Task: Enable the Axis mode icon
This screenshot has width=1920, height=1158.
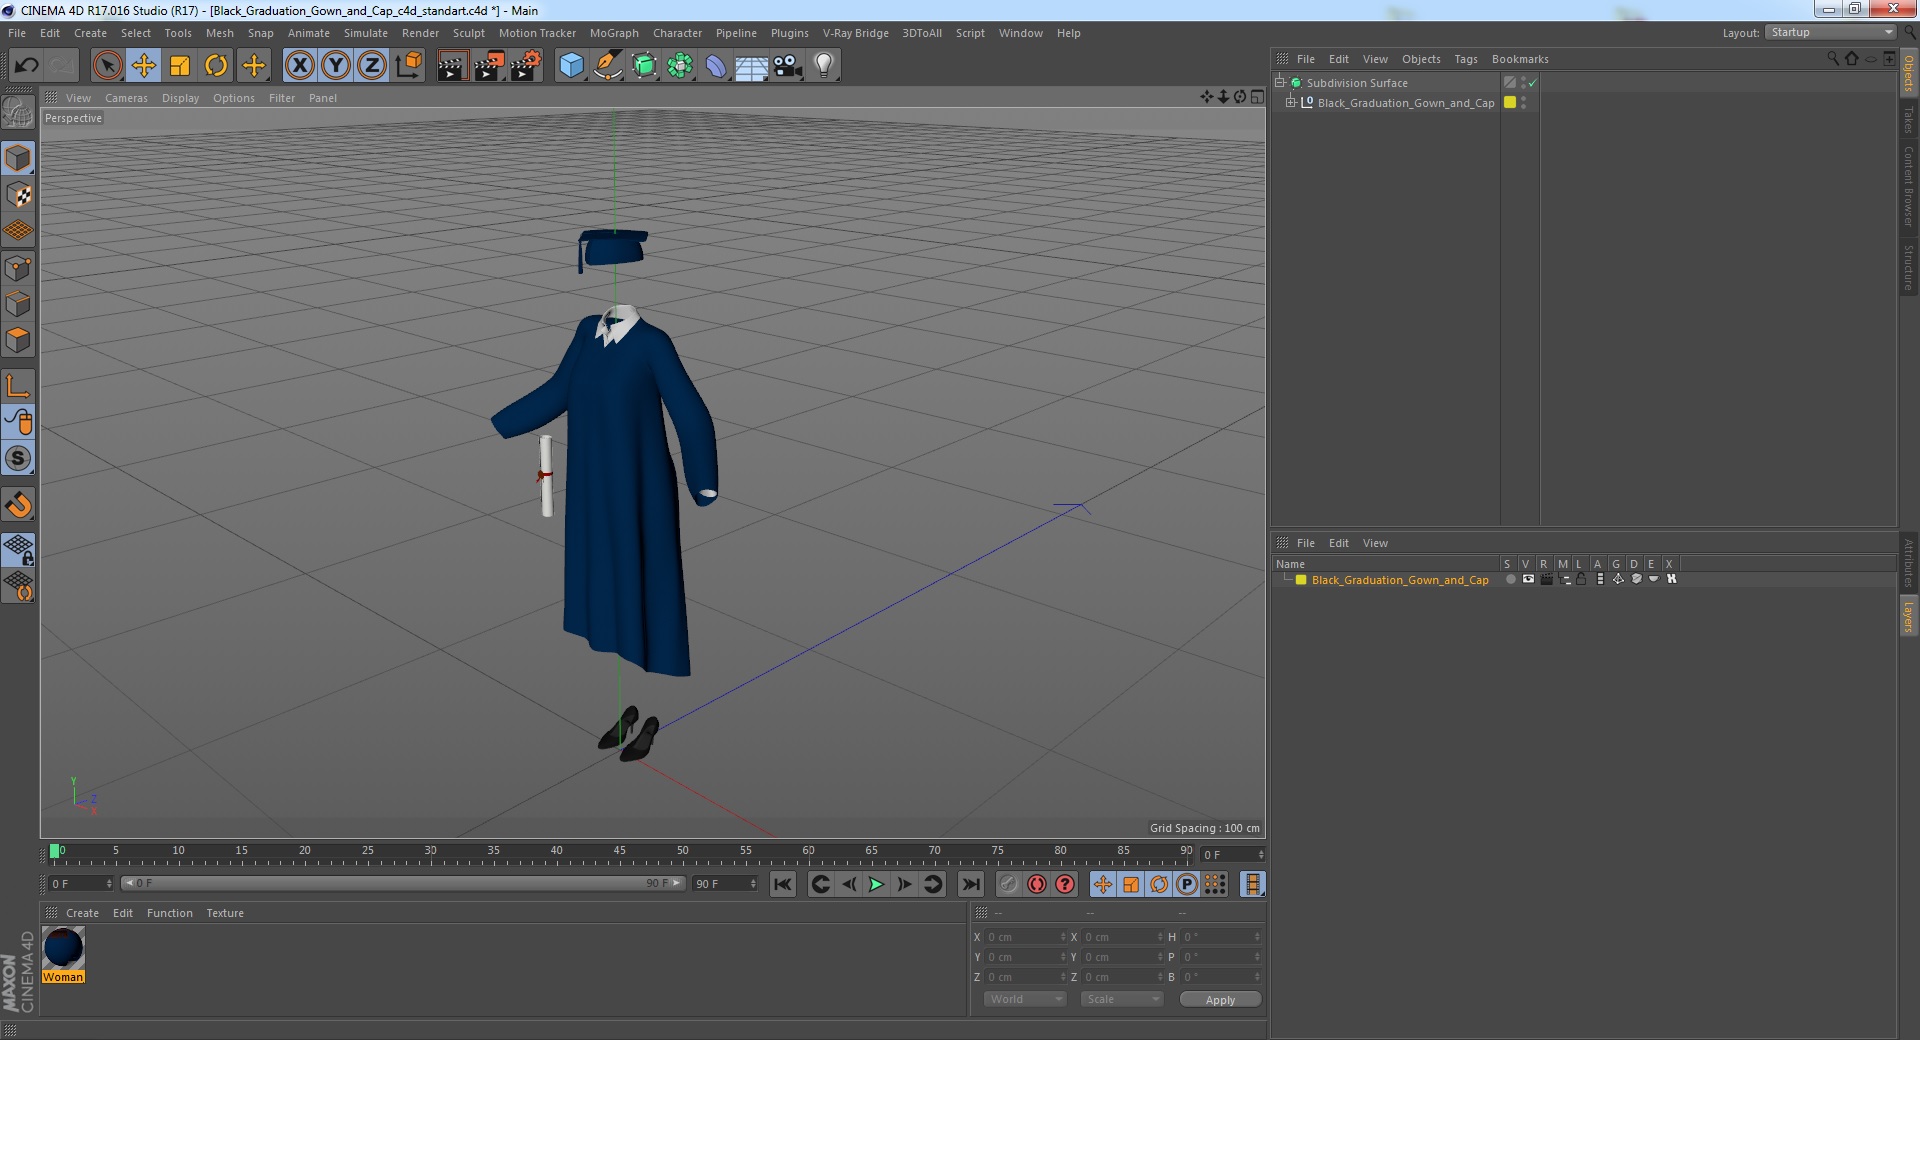Action: (x=18, y=386)
